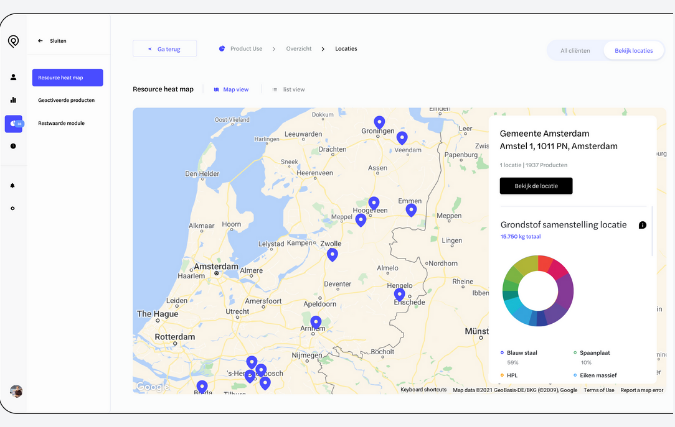Switch to the Map view tab
The width and height of the screenshot is (675, 427).
click(x=231, y=90)
